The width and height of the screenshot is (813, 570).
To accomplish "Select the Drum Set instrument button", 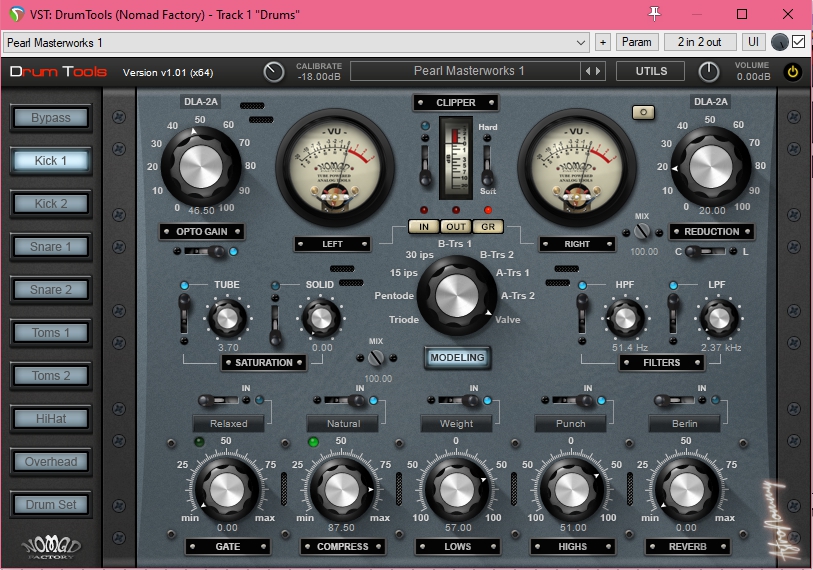I will coord(51,505).
